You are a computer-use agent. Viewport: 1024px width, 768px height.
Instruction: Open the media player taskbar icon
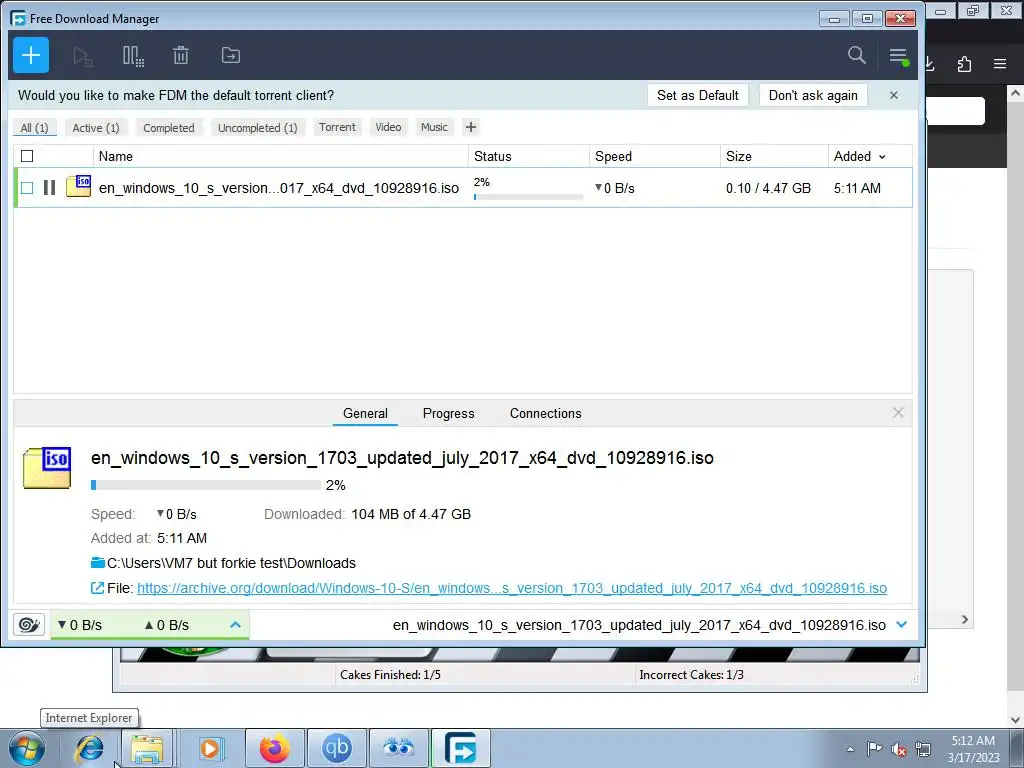coord(211,748)
